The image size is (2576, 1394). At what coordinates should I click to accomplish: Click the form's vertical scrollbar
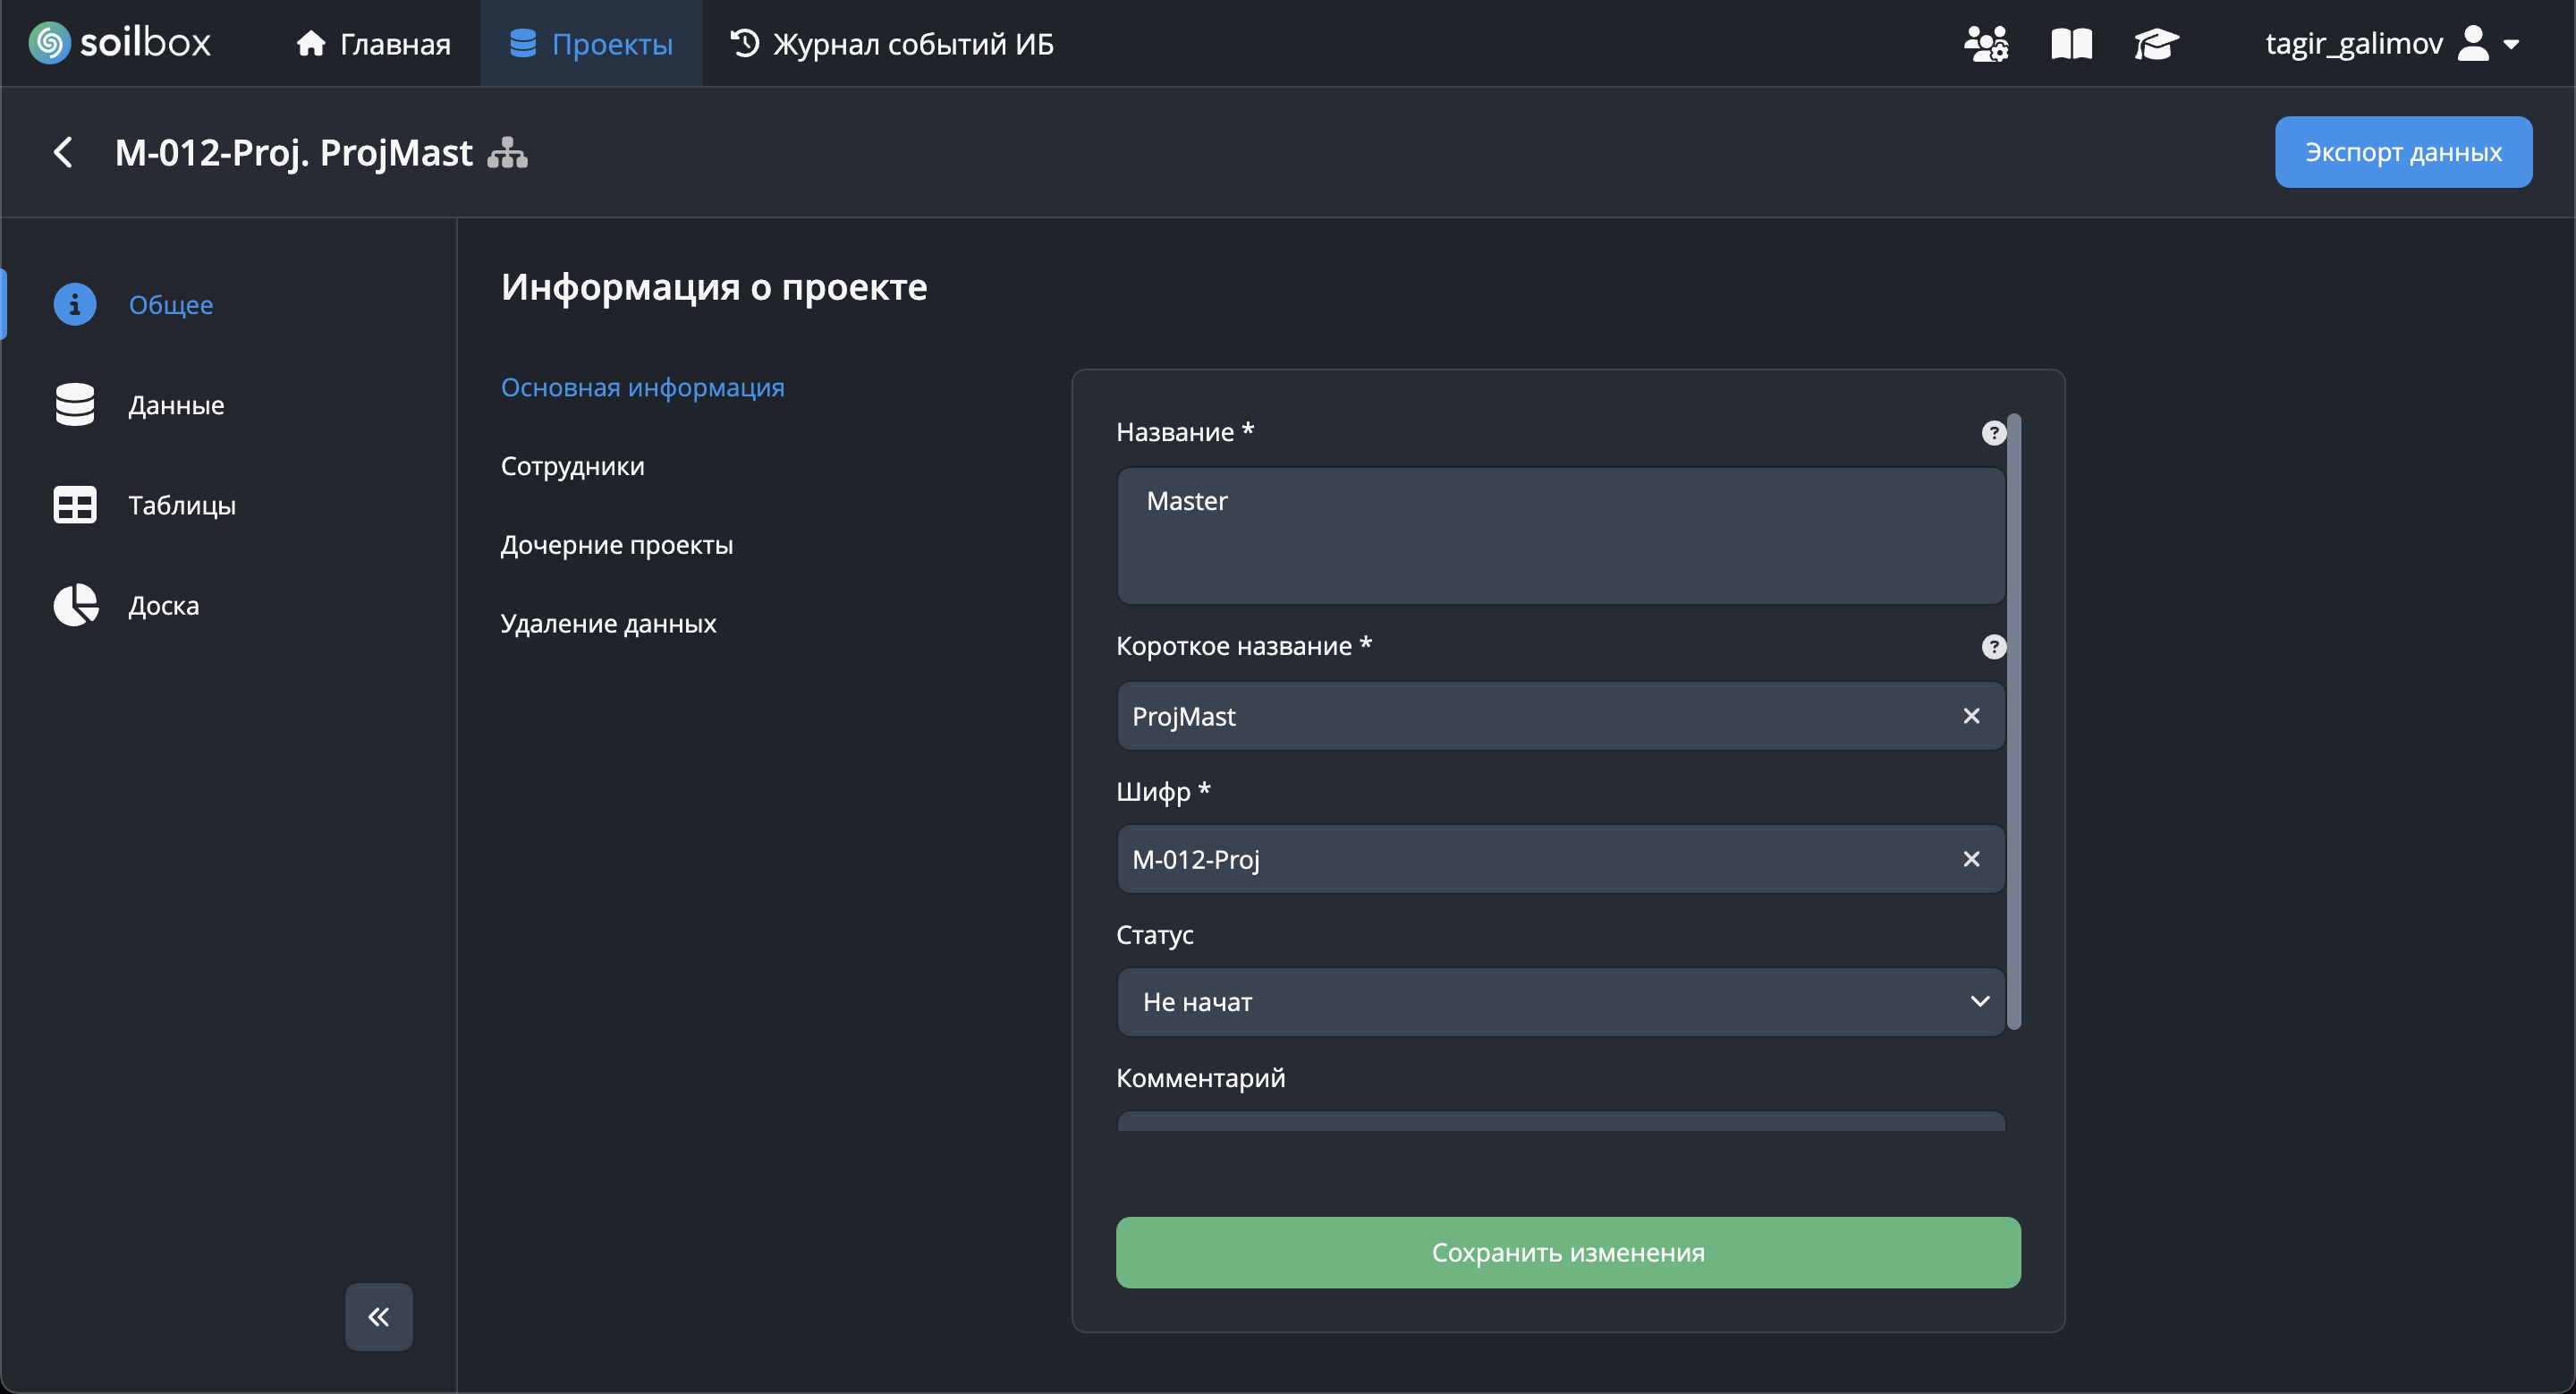point(2013,720)
